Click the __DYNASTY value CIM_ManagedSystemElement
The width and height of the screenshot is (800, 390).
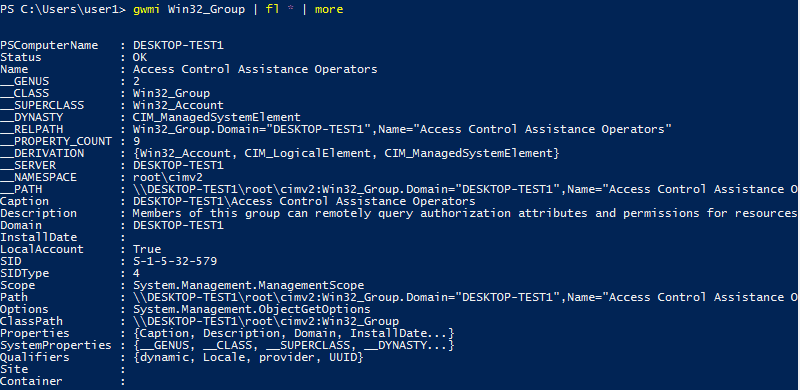pos(217,117)
